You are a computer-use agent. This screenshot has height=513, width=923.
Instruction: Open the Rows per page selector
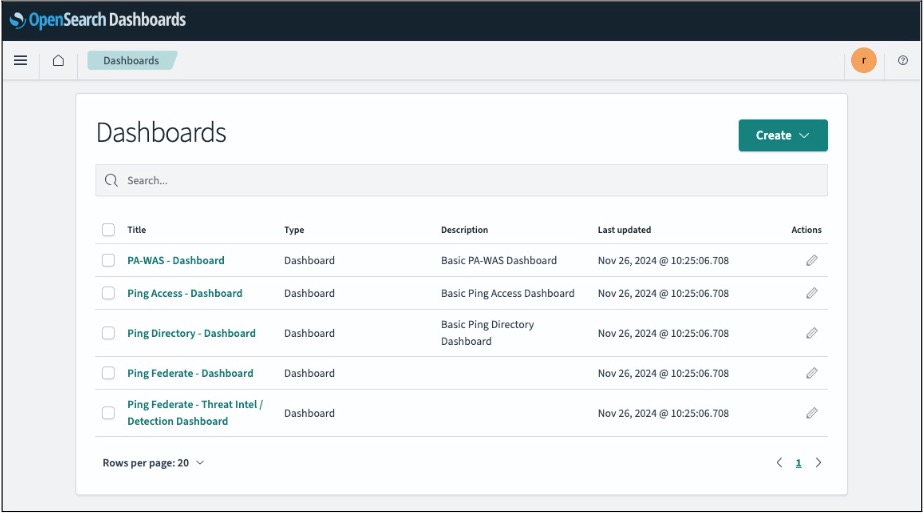153,463
